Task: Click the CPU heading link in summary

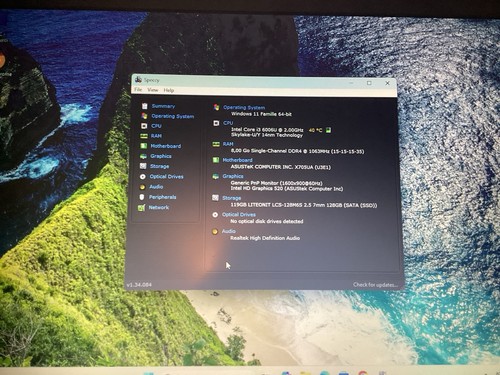Action: coord(228,123)
